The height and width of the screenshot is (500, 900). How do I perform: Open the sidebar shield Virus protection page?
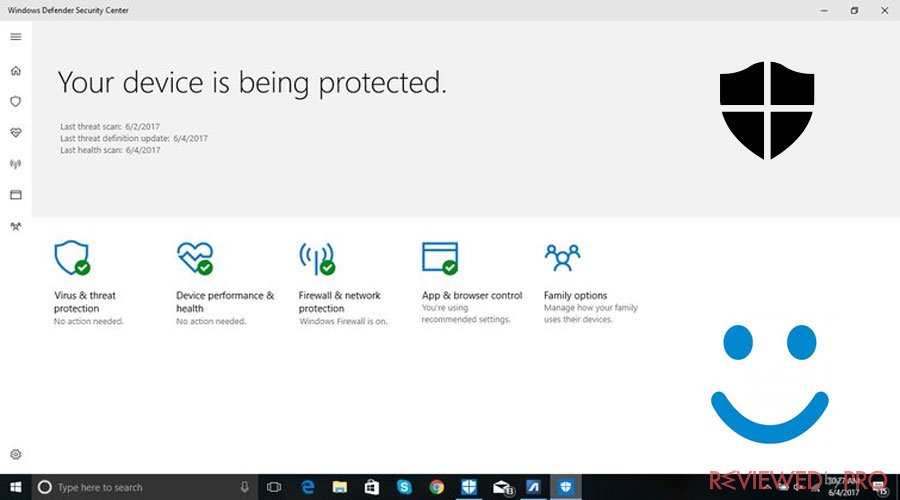point(16,102)
